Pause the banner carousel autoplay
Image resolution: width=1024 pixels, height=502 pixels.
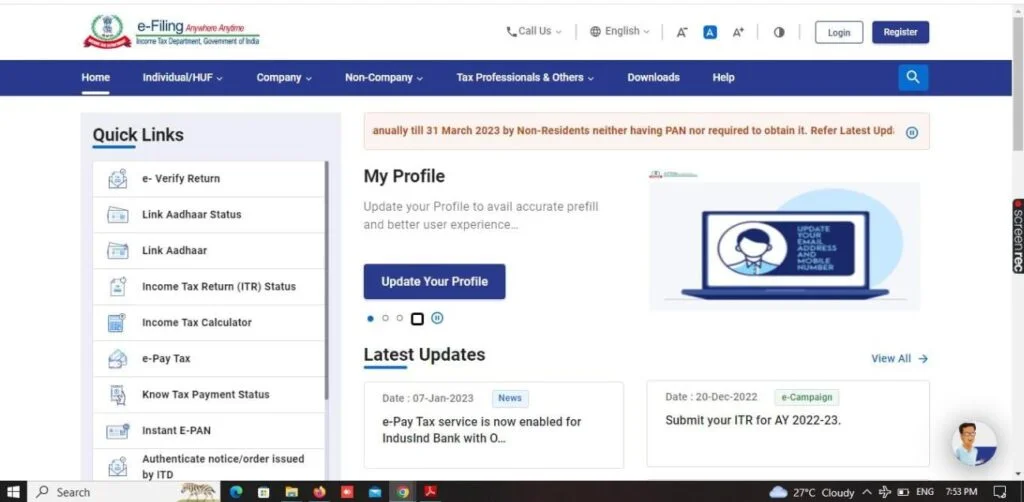click(437, 319)
